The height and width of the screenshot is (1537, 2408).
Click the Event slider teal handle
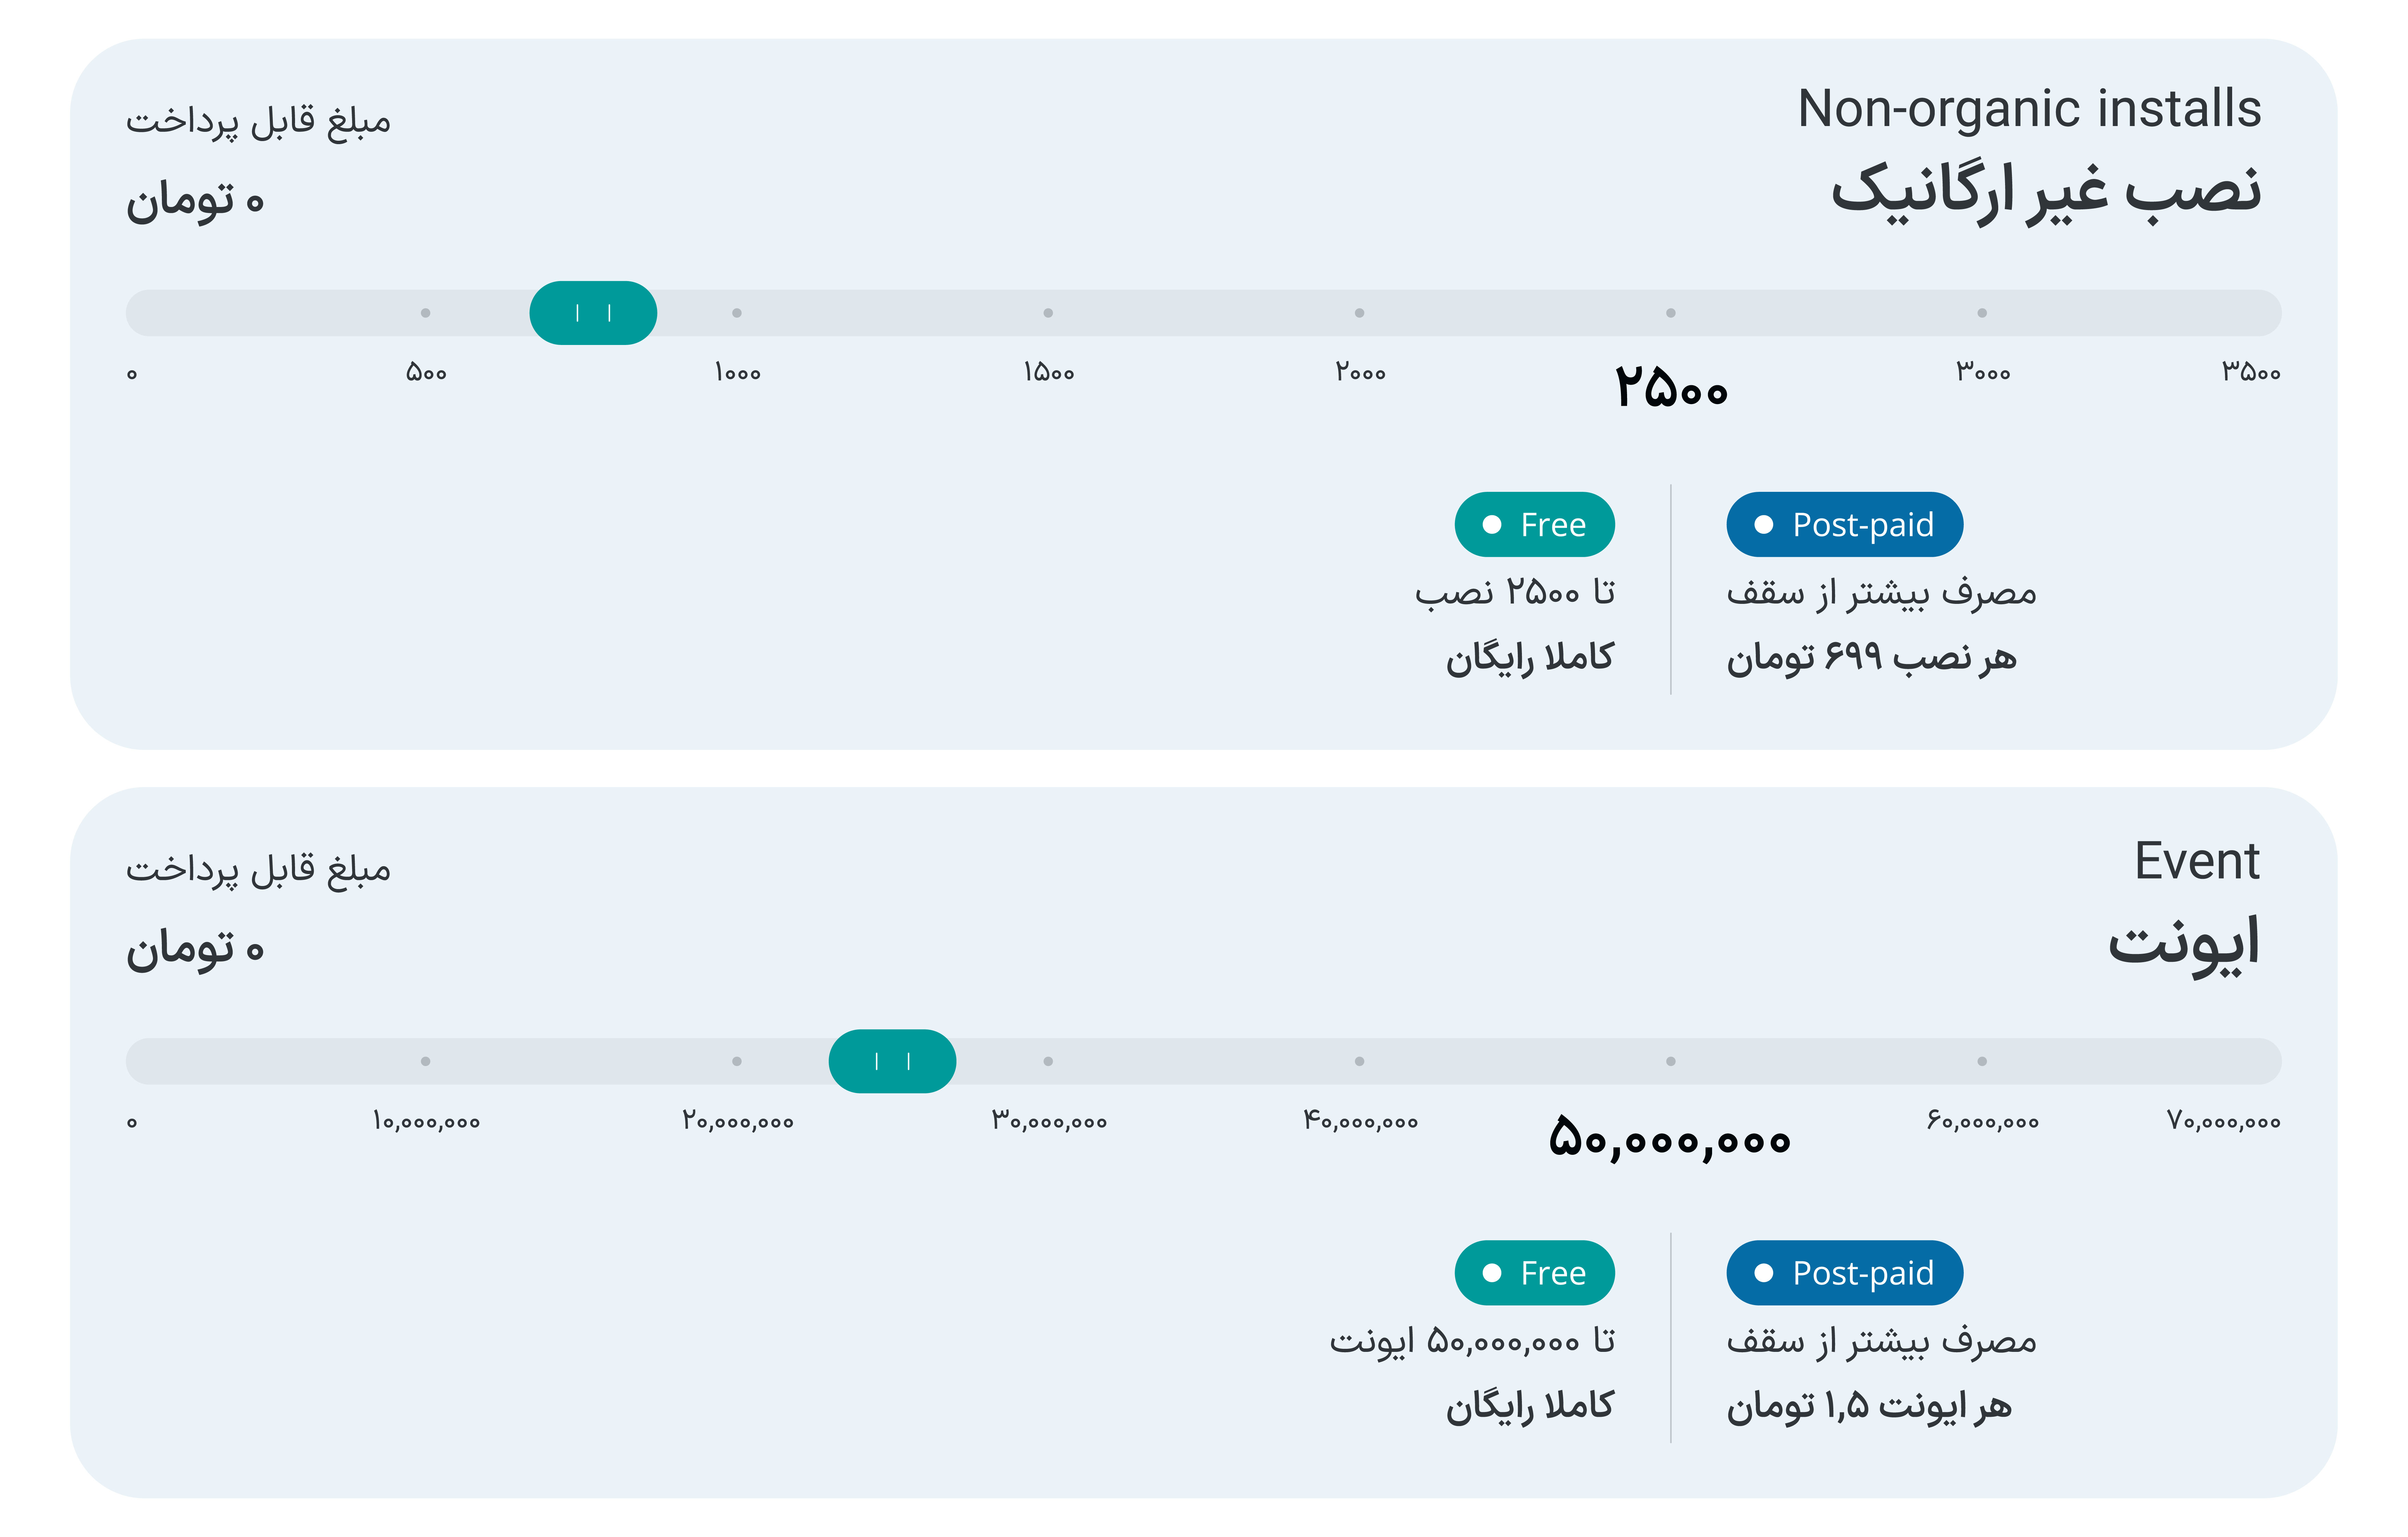coord(892,1061)
